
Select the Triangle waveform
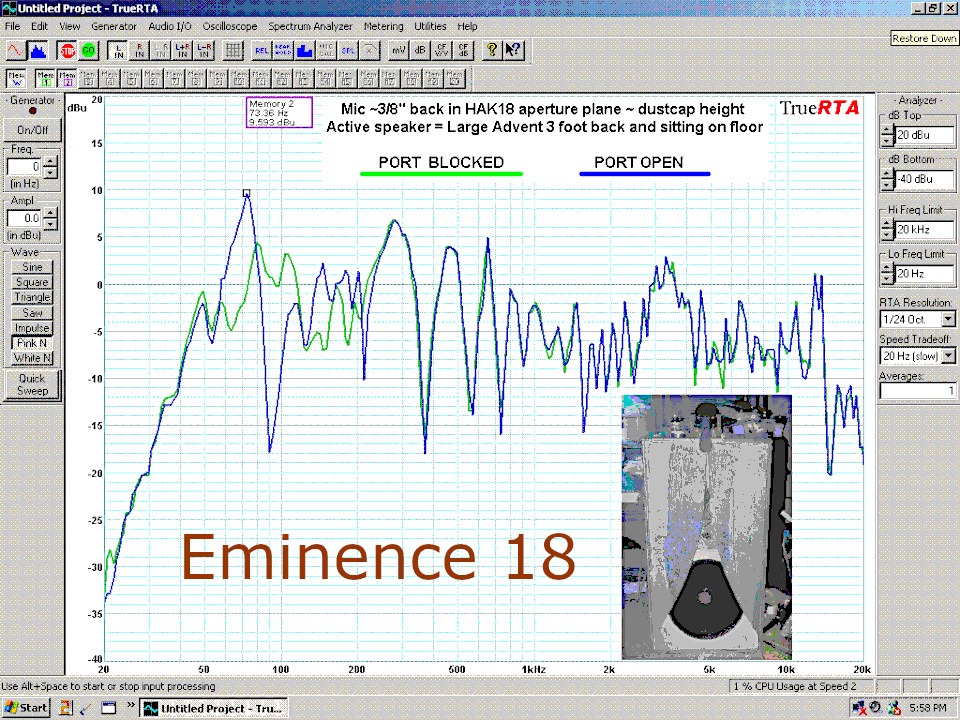tap(32, 298)
